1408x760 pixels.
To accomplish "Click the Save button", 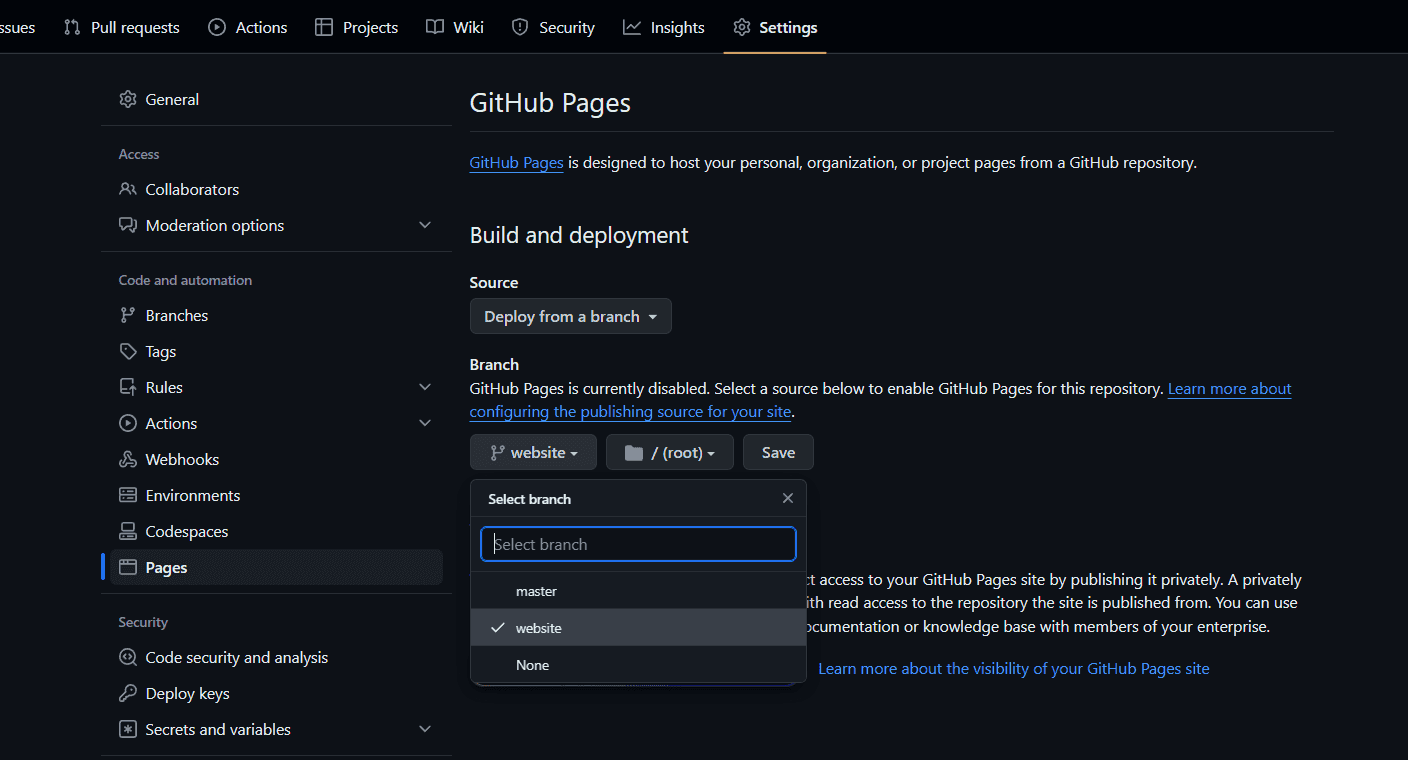I will point(778,452).
